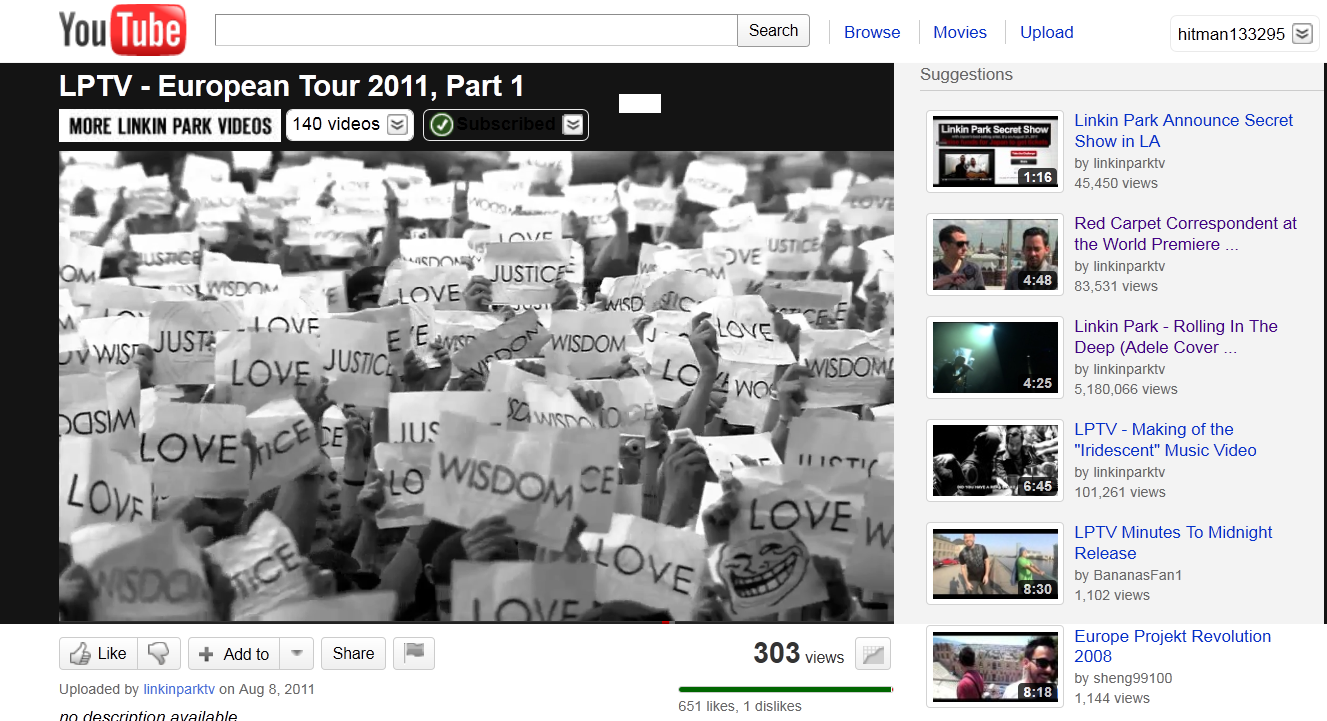Open 'Europe Projekt Revolution 2008' title link

[1173, 646]
